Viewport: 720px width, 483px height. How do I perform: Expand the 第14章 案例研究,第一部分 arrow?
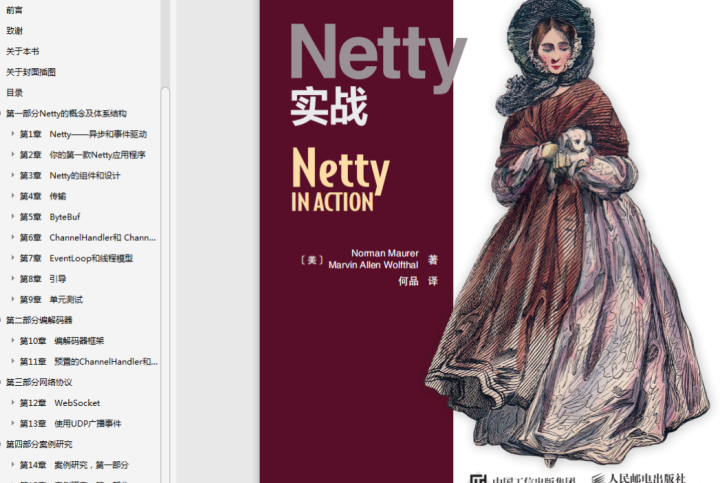pyautogui.click(x=12, y=464)
